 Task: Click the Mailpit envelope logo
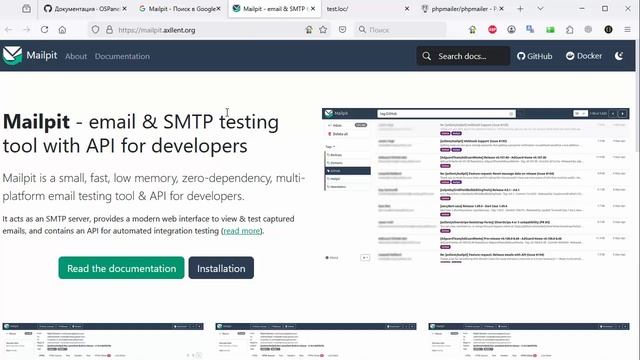click(12, 56)
